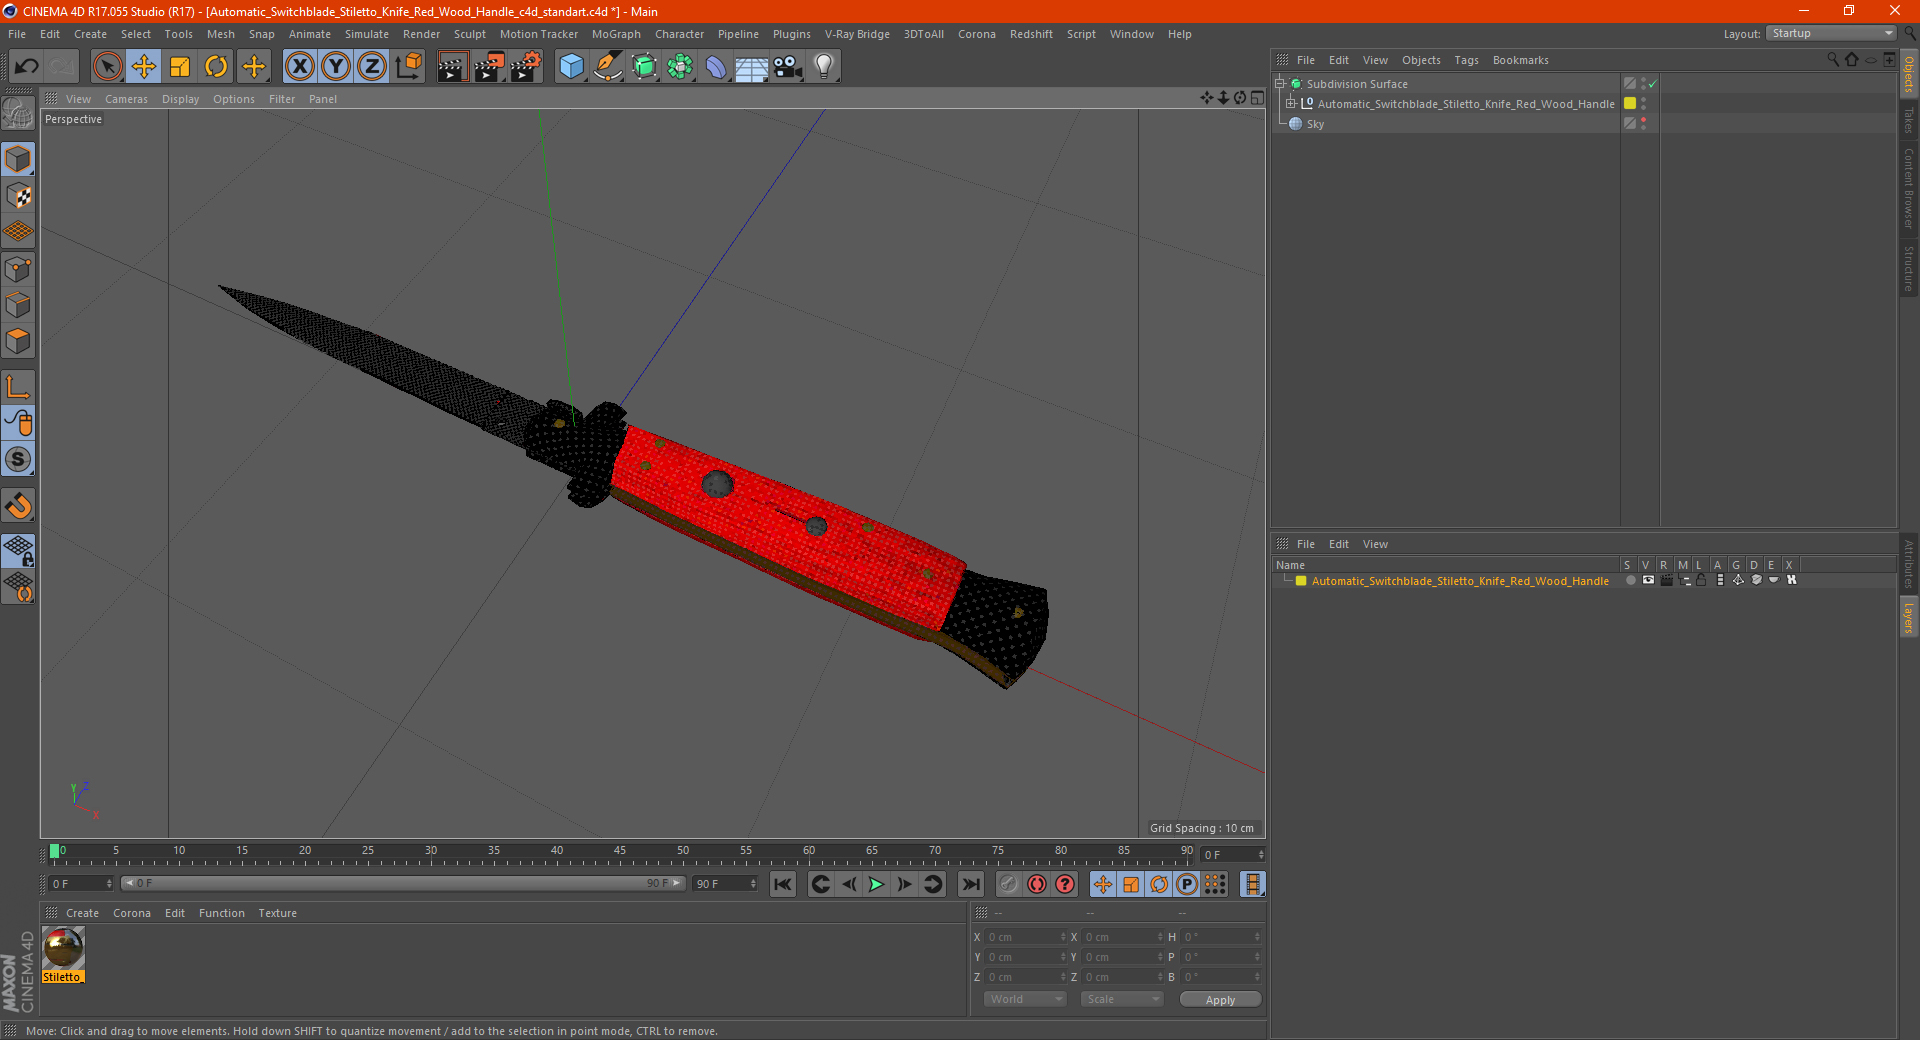Click the Enable Axis tool
The height and width of the screenshot is (1040, 1920).
click(x=18, y=387)
